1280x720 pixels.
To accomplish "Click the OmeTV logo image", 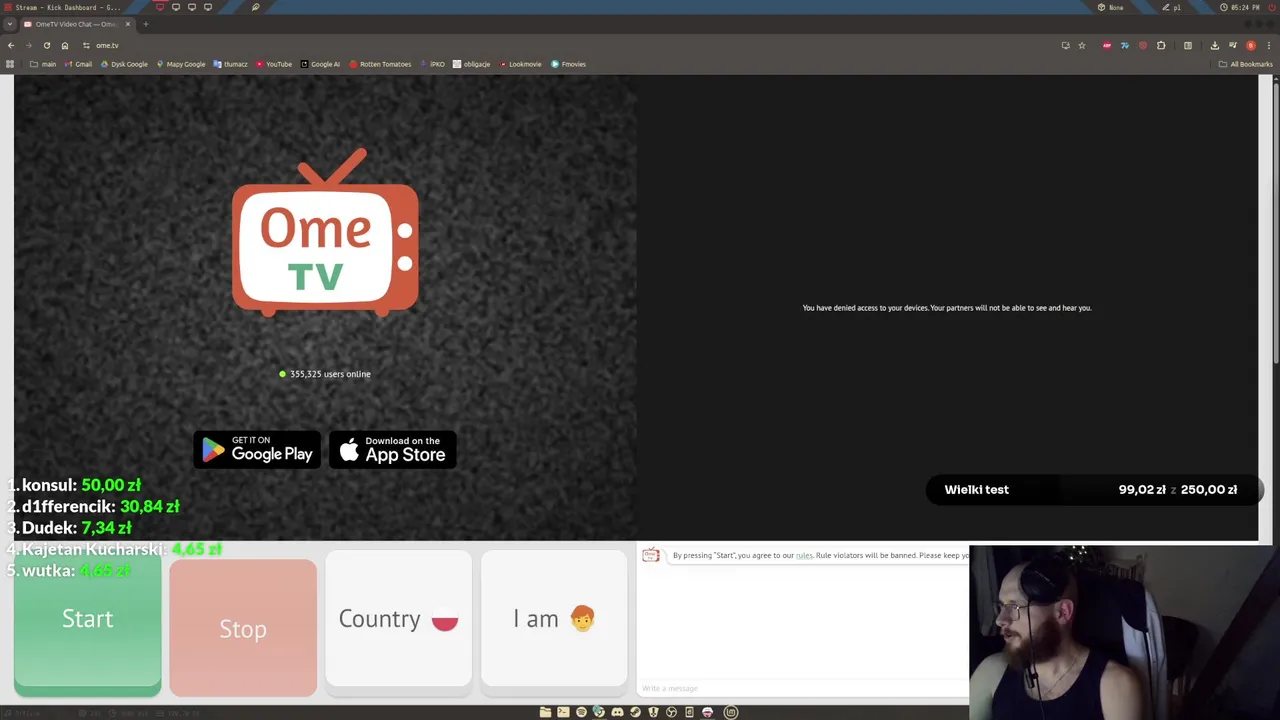I will pos(325,232).
